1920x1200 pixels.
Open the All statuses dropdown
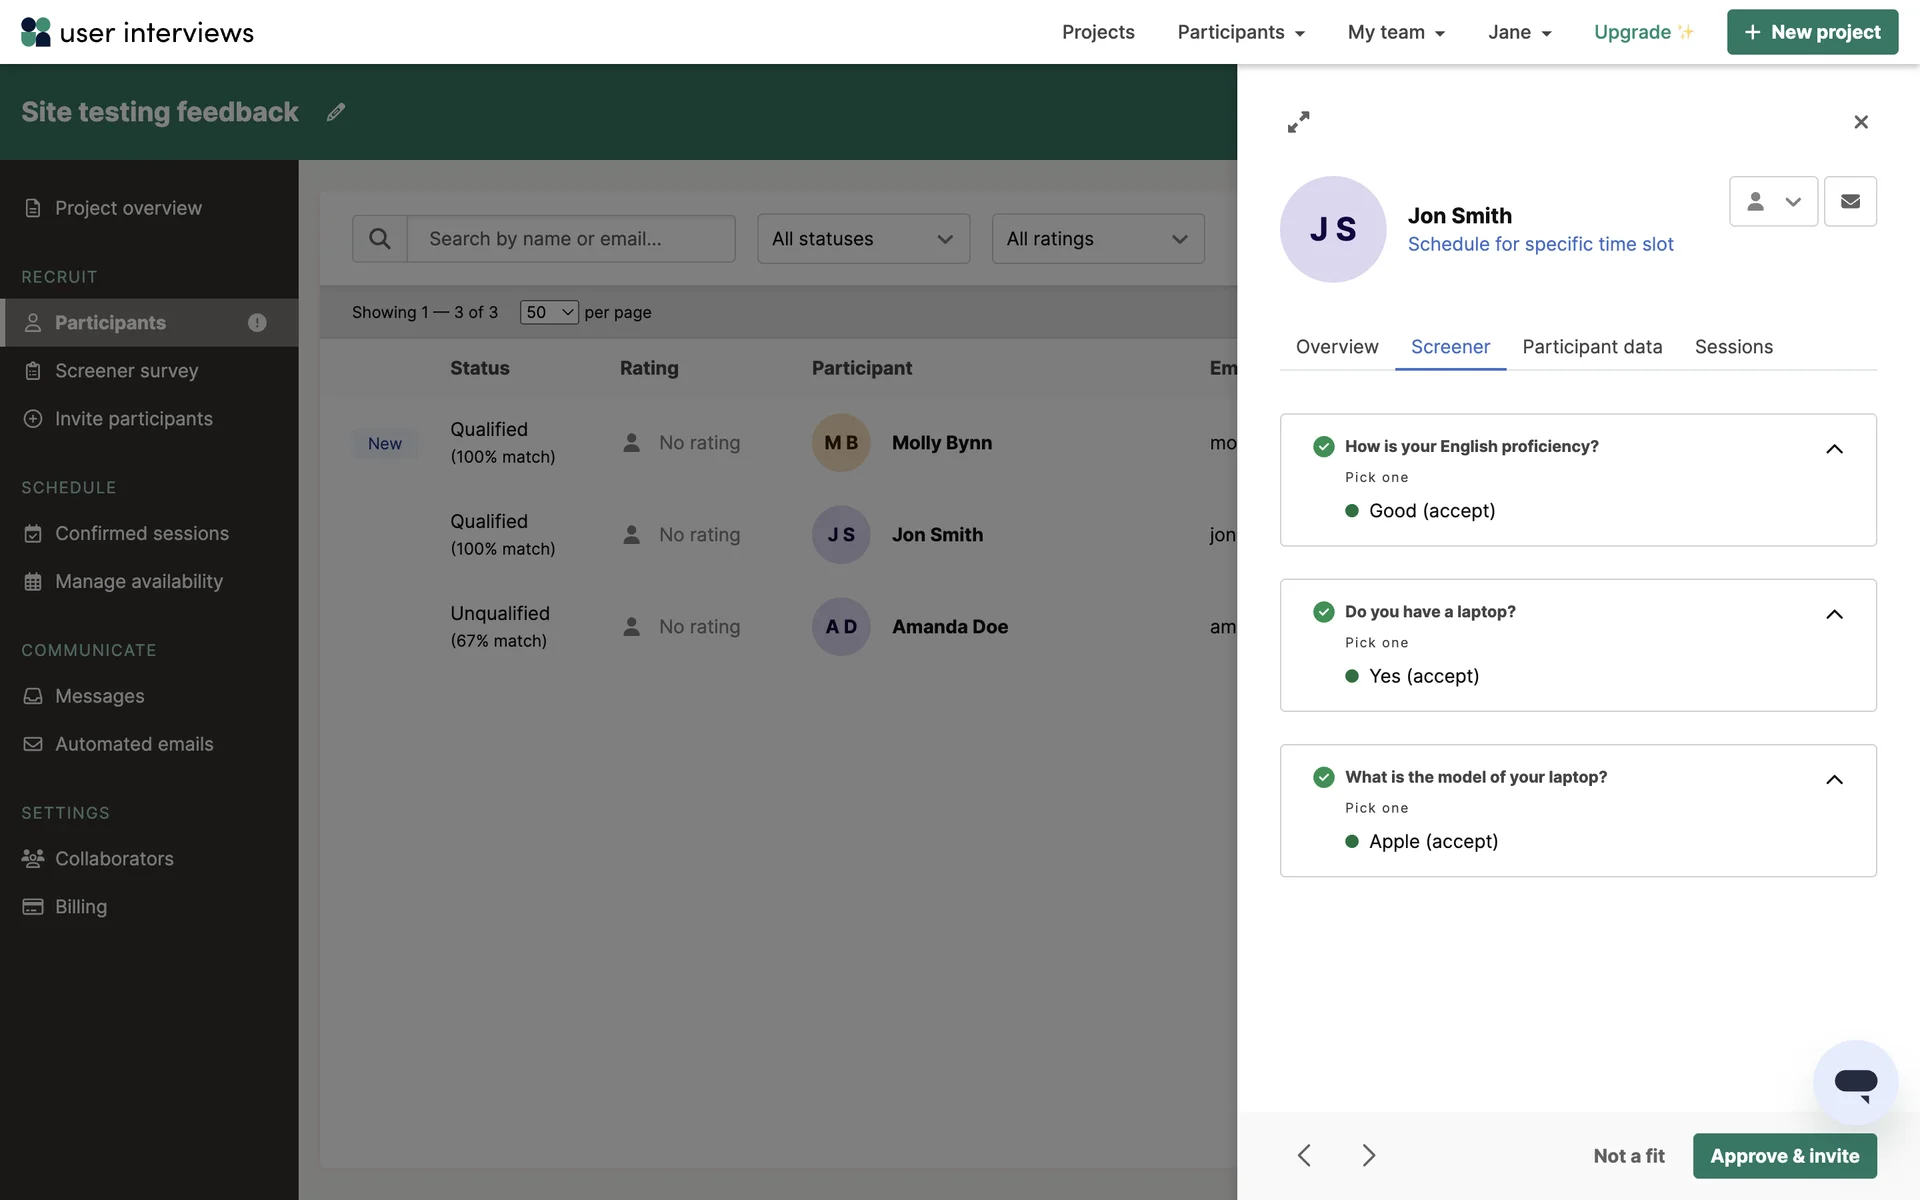(x=863, y=239)
